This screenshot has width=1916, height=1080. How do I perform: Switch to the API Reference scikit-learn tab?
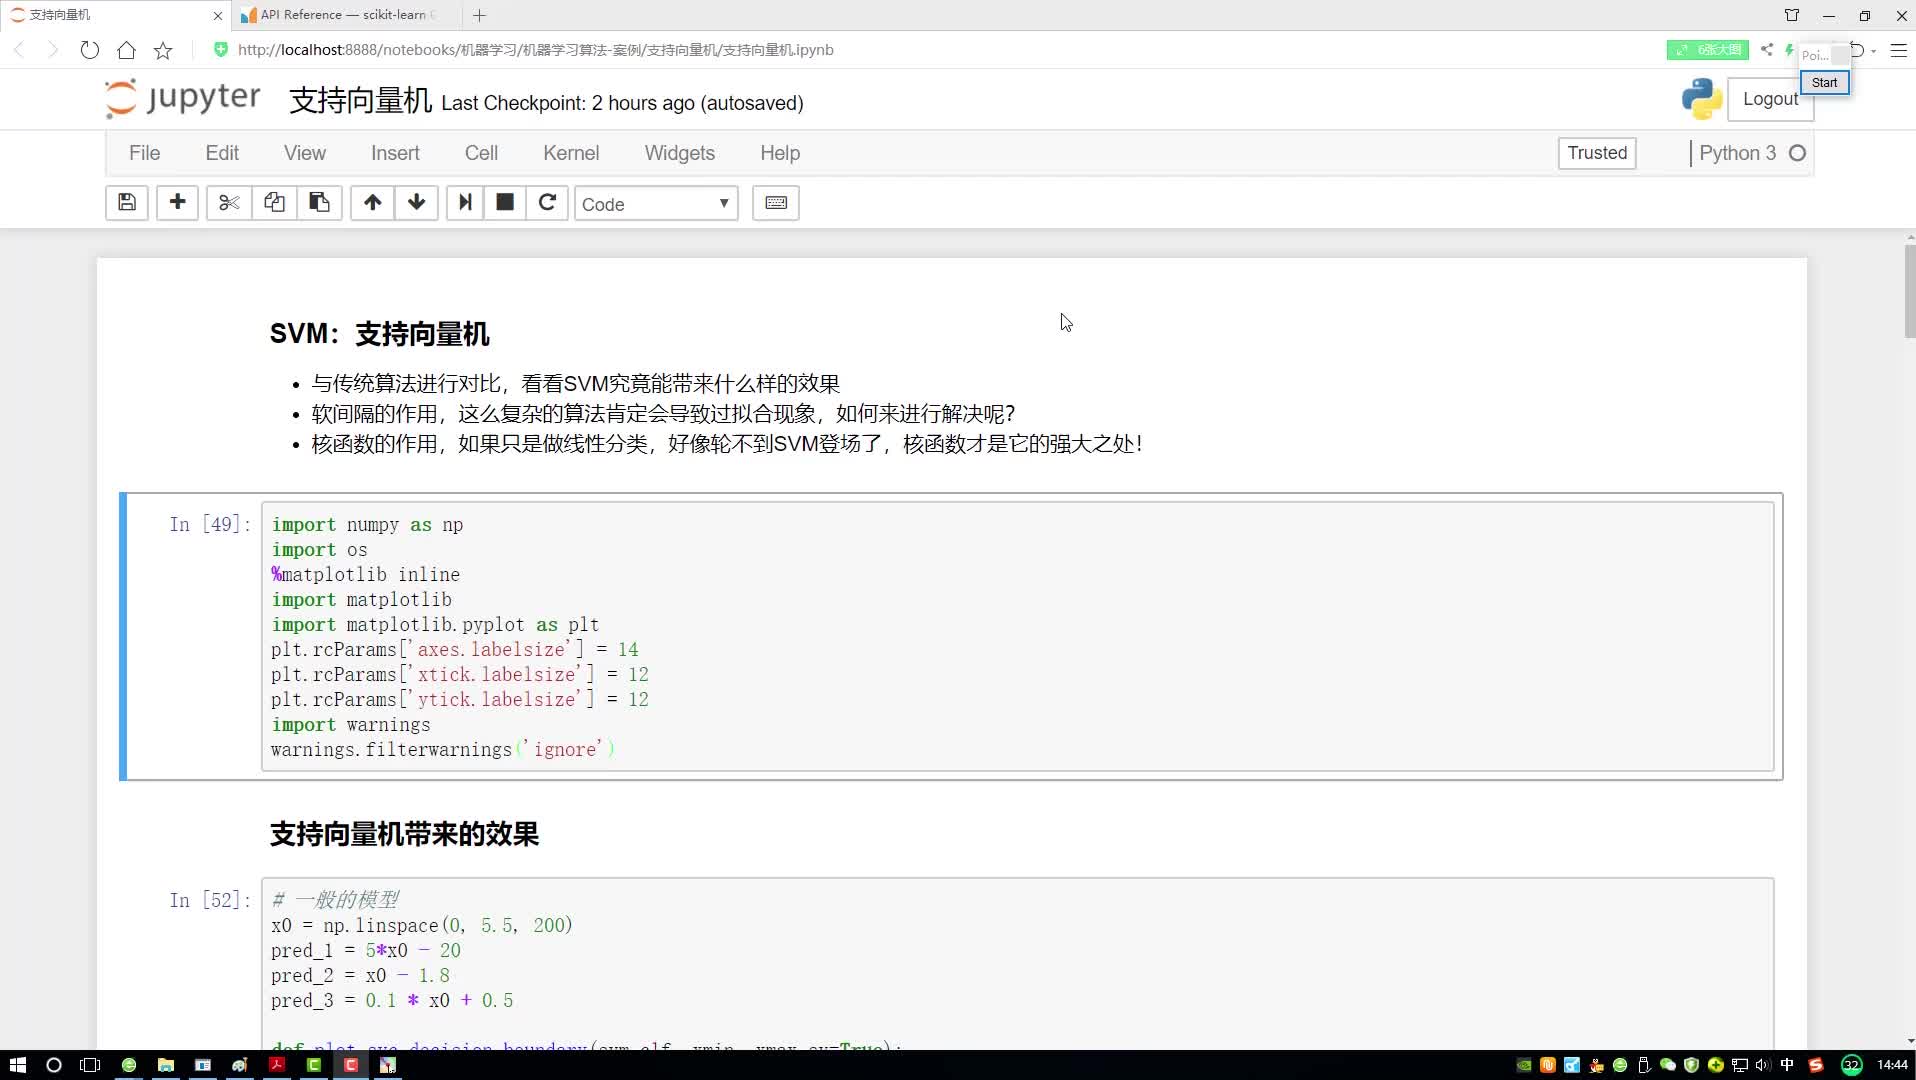[345, 15]
